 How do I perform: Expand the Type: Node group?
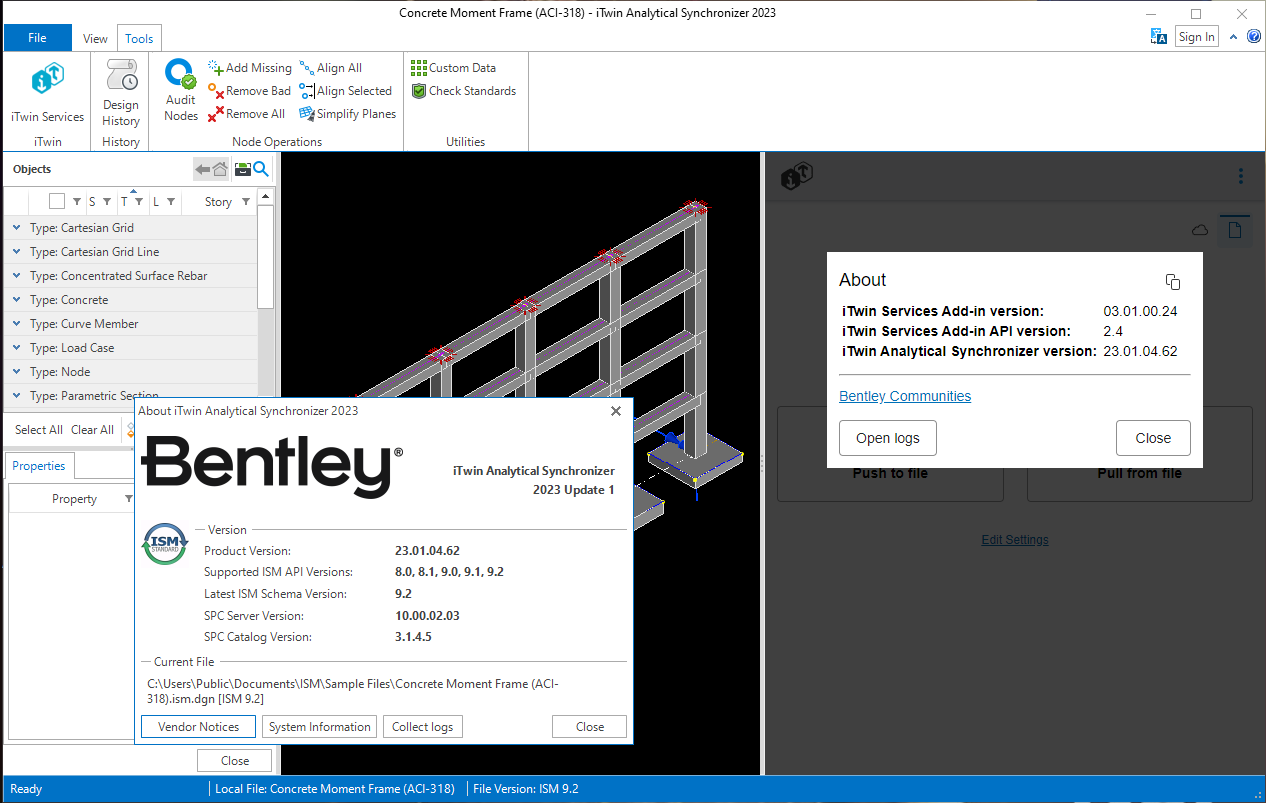[16, 372]
